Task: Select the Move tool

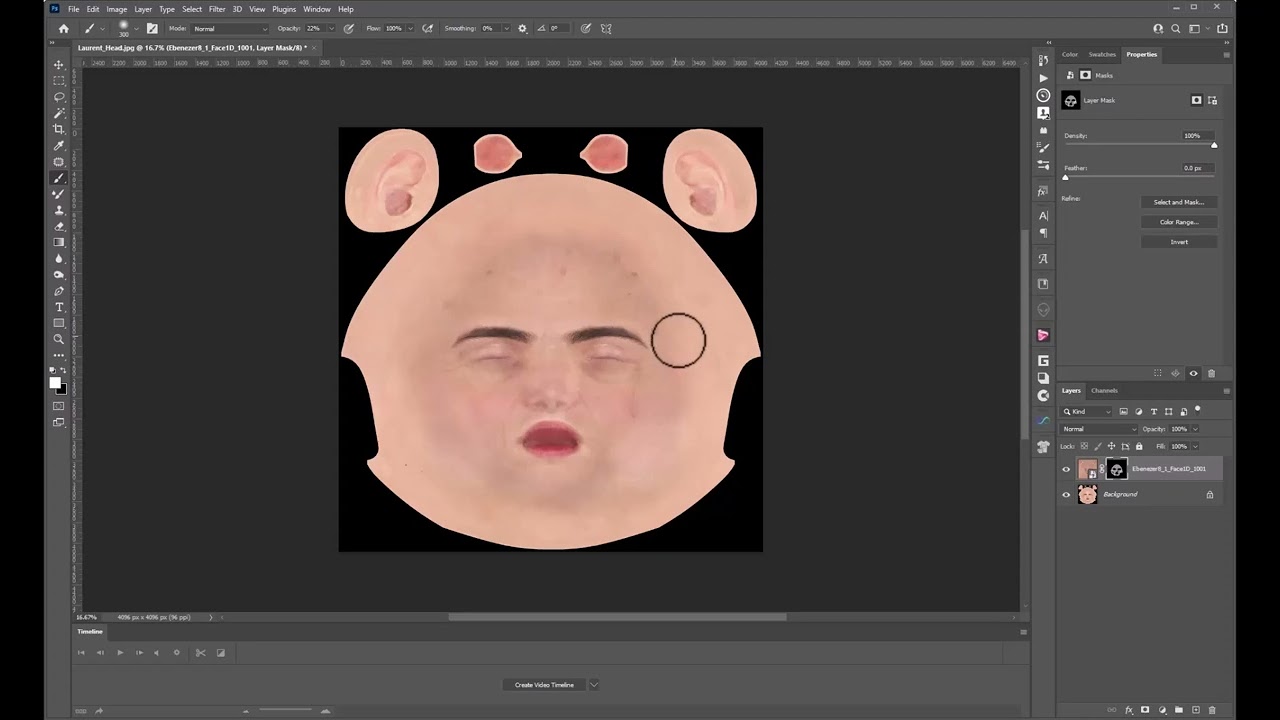Action: pos(59,64)
